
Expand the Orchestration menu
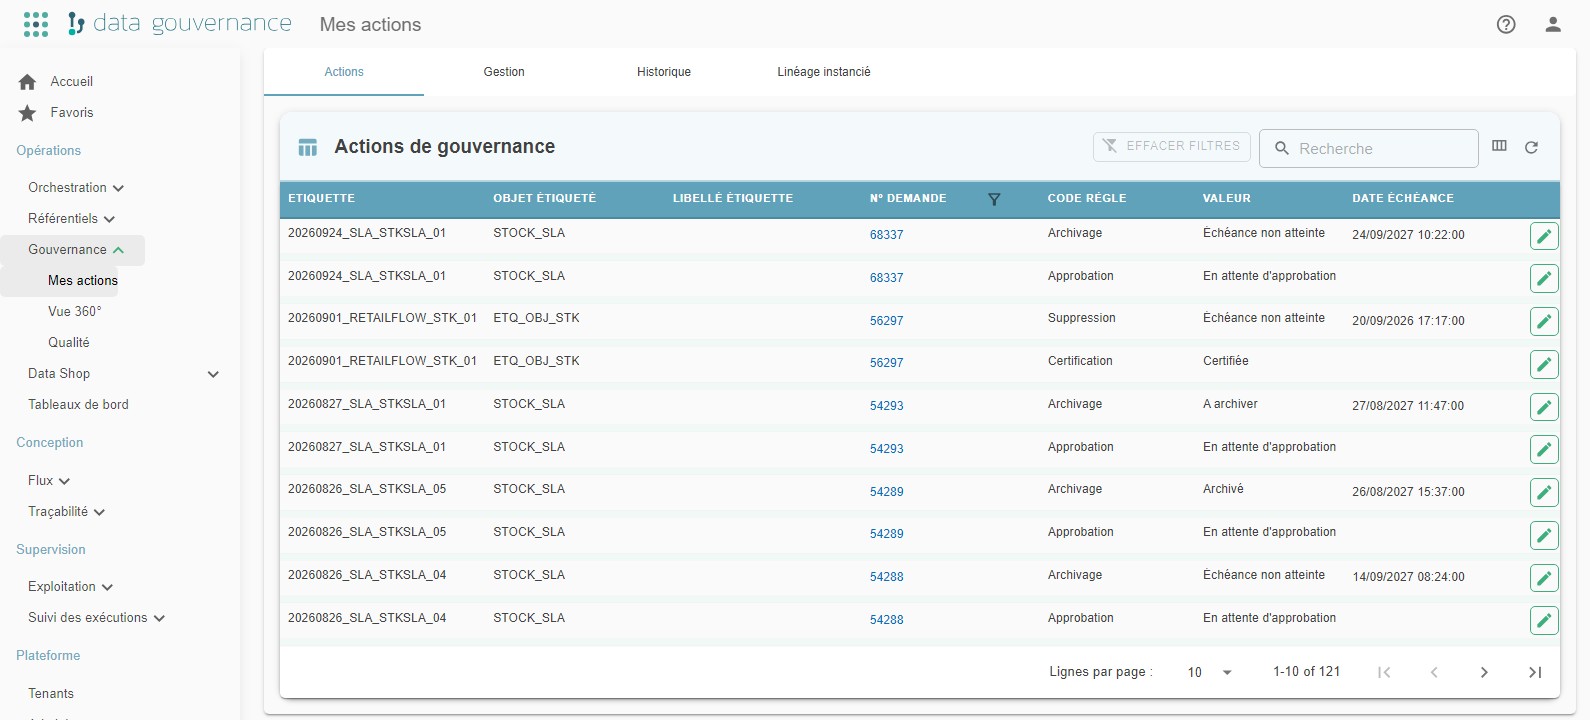(118, 188)
